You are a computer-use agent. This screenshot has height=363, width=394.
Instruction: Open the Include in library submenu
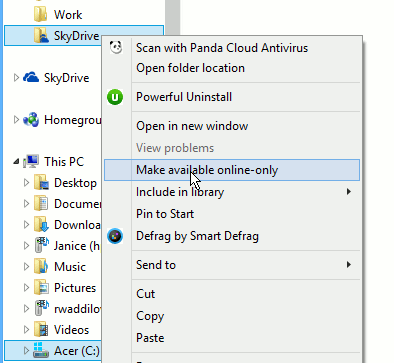click(232, 192)
